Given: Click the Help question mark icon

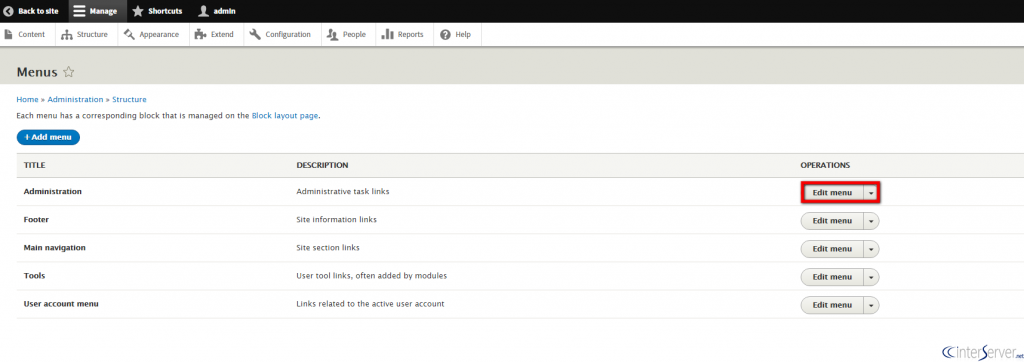Looking at the screenshot, I should click(x=445, y=35).
